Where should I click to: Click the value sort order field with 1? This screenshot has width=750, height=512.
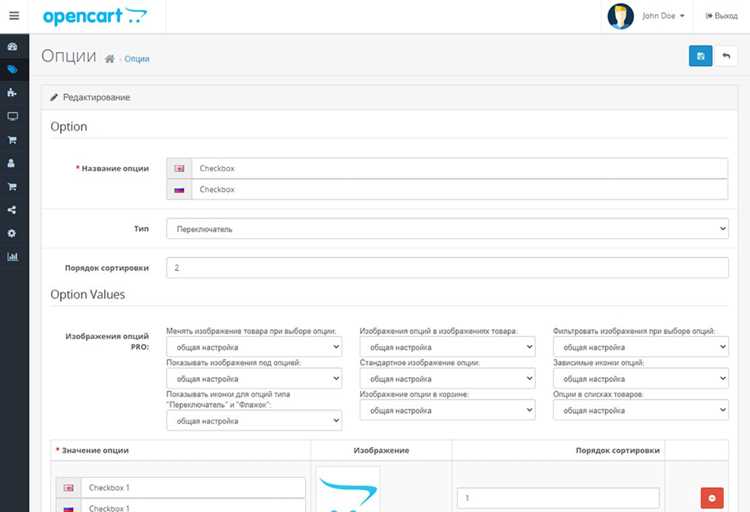pos(558,498)
